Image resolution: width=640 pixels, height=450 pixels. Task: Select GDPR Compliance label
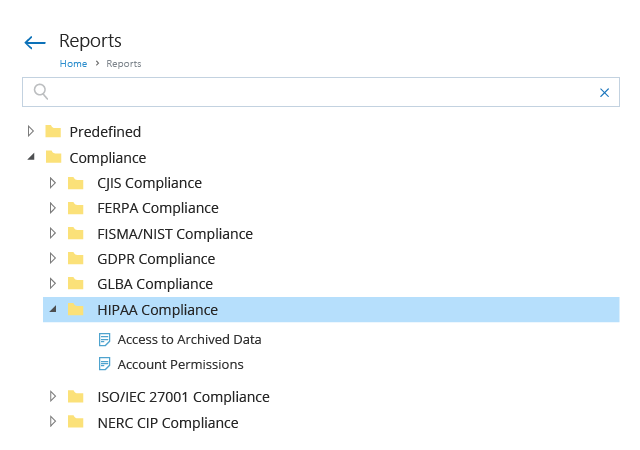[156, 259]
